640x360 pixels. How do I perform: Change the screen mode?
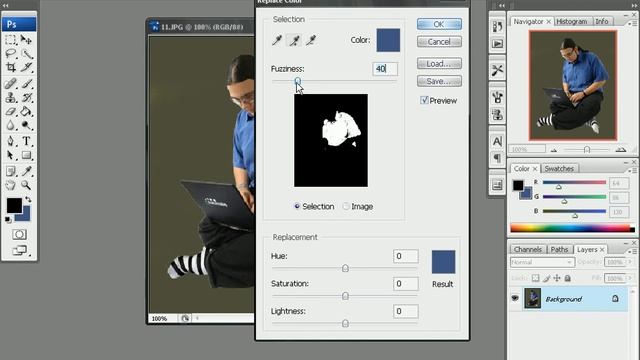pyautogui.click(x=19, y=250)
